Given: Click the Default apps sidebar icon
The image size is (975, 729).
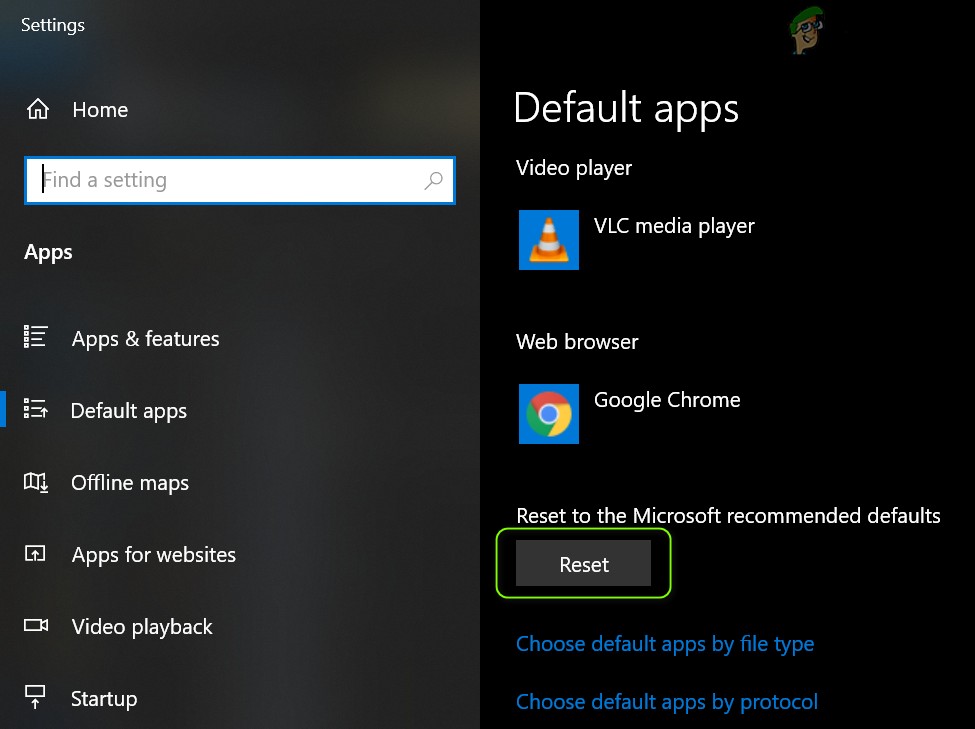Looking at the screenshot, I should pyautogui.click(x=35, y=410).
